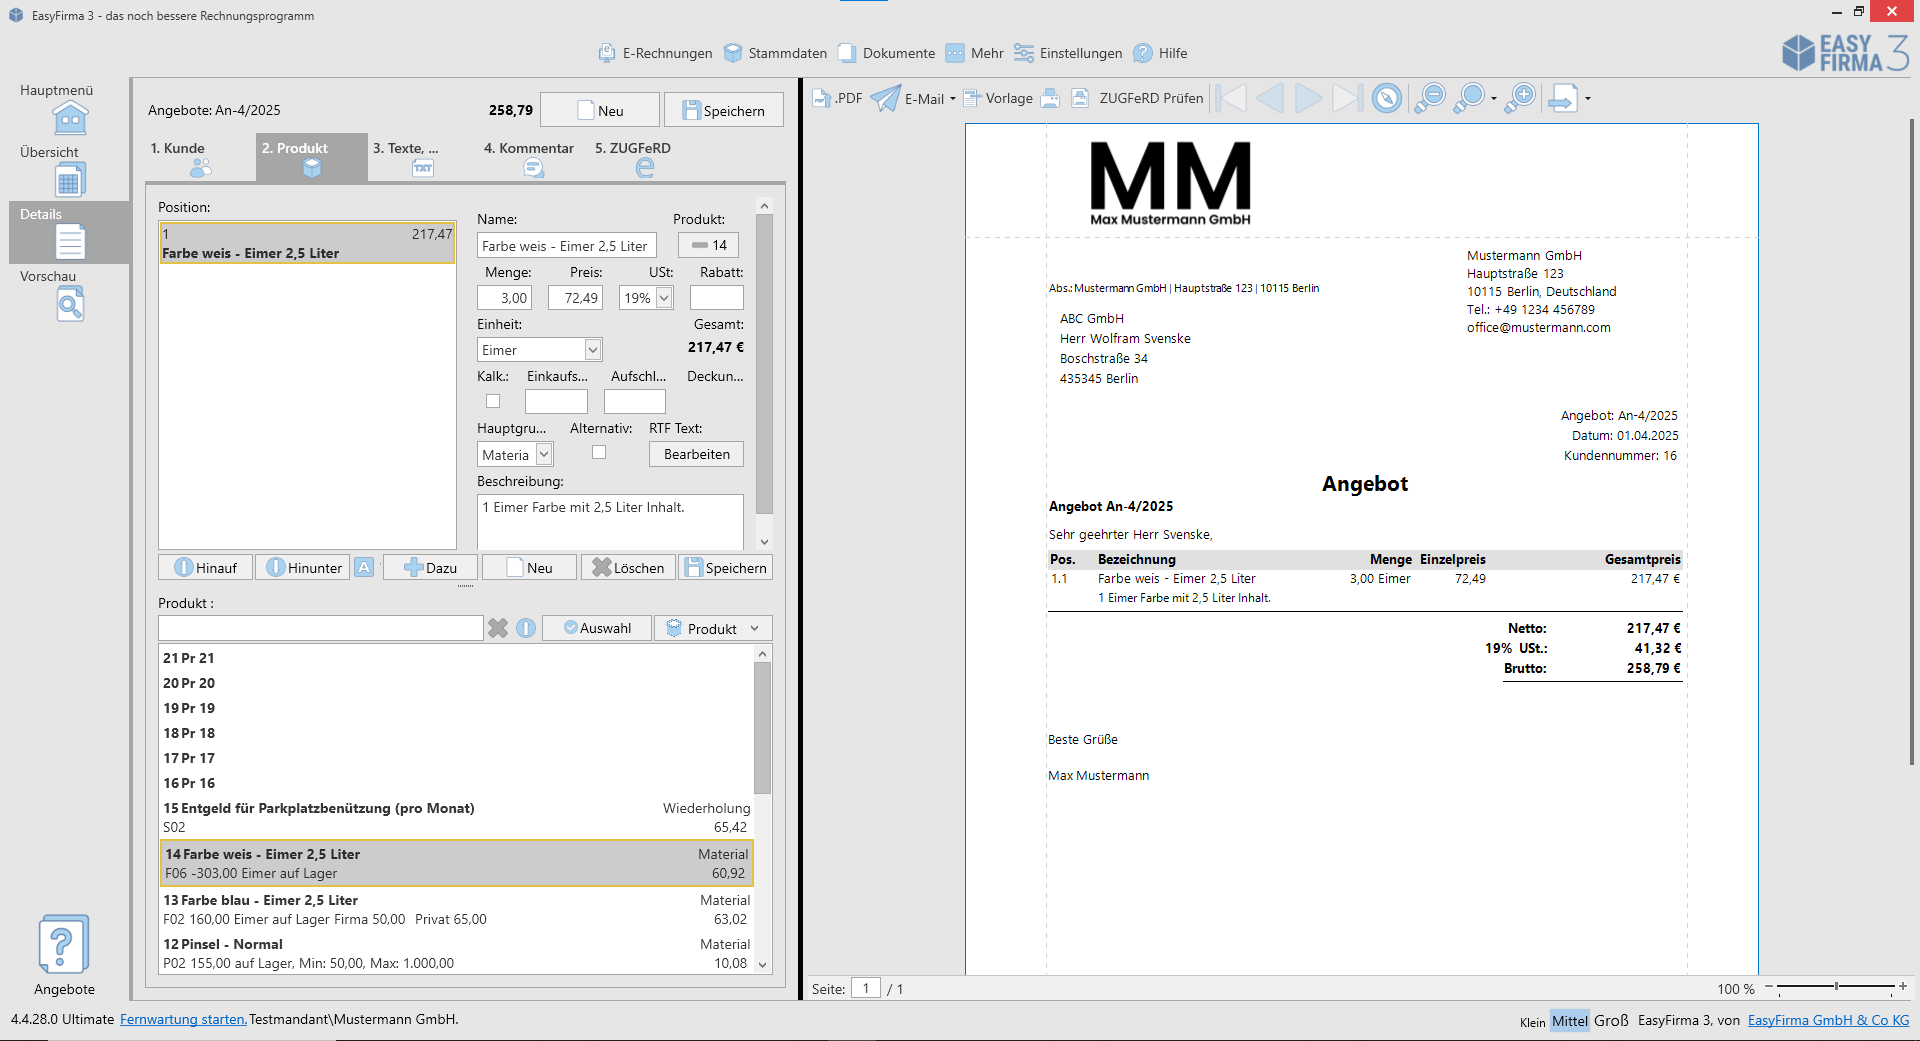
Task: Click the Bearbeiten RTF text button
Action: point(697,454)
